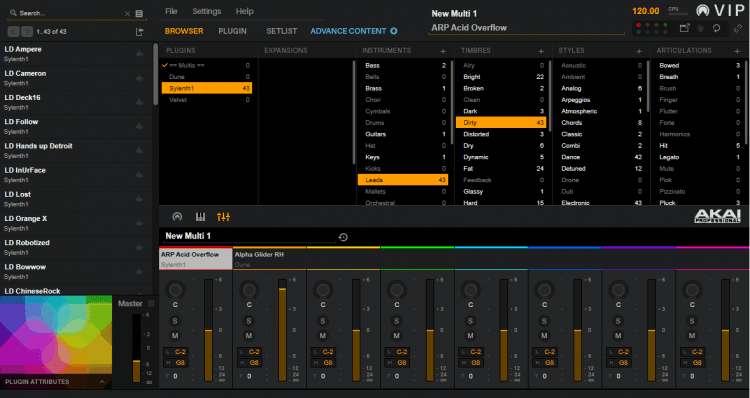Select the LD Robotized patch
750x398 pixels.
pyautogui.click(x=77, y=247)
